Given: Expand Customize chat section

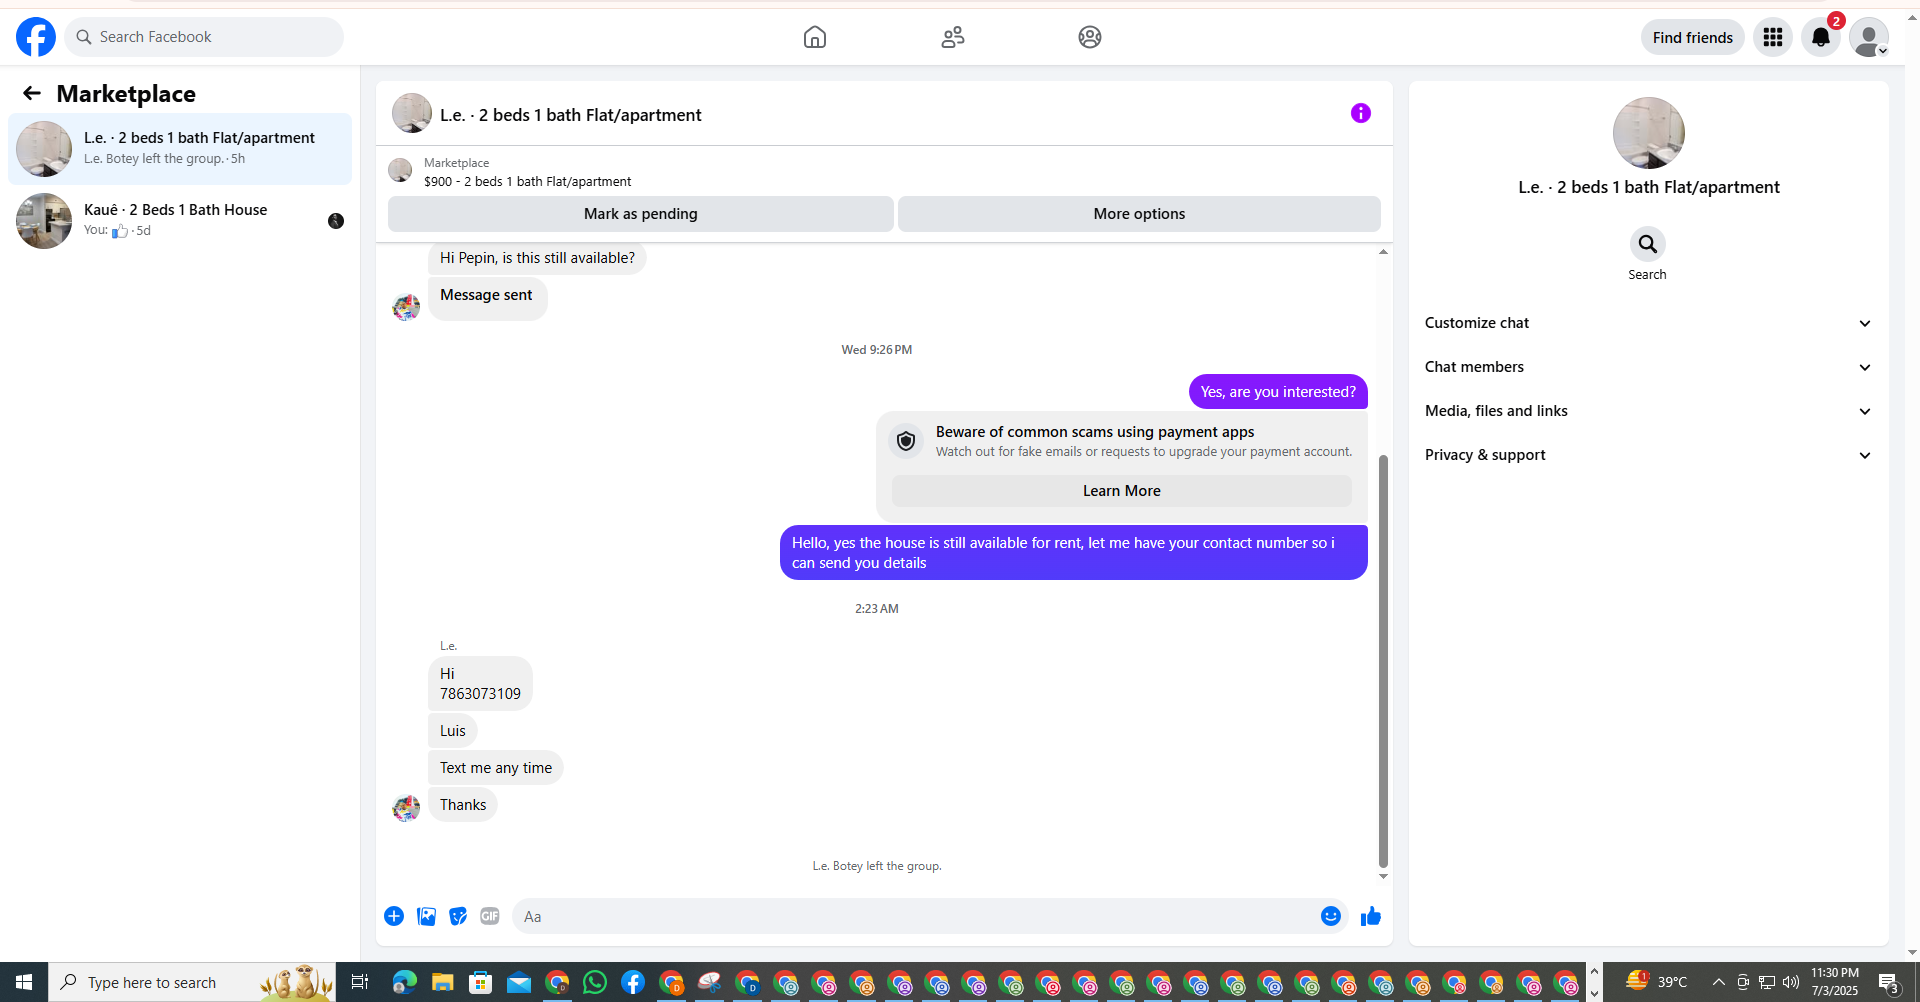Looking at the screenshot, I should coord(1647,323).
